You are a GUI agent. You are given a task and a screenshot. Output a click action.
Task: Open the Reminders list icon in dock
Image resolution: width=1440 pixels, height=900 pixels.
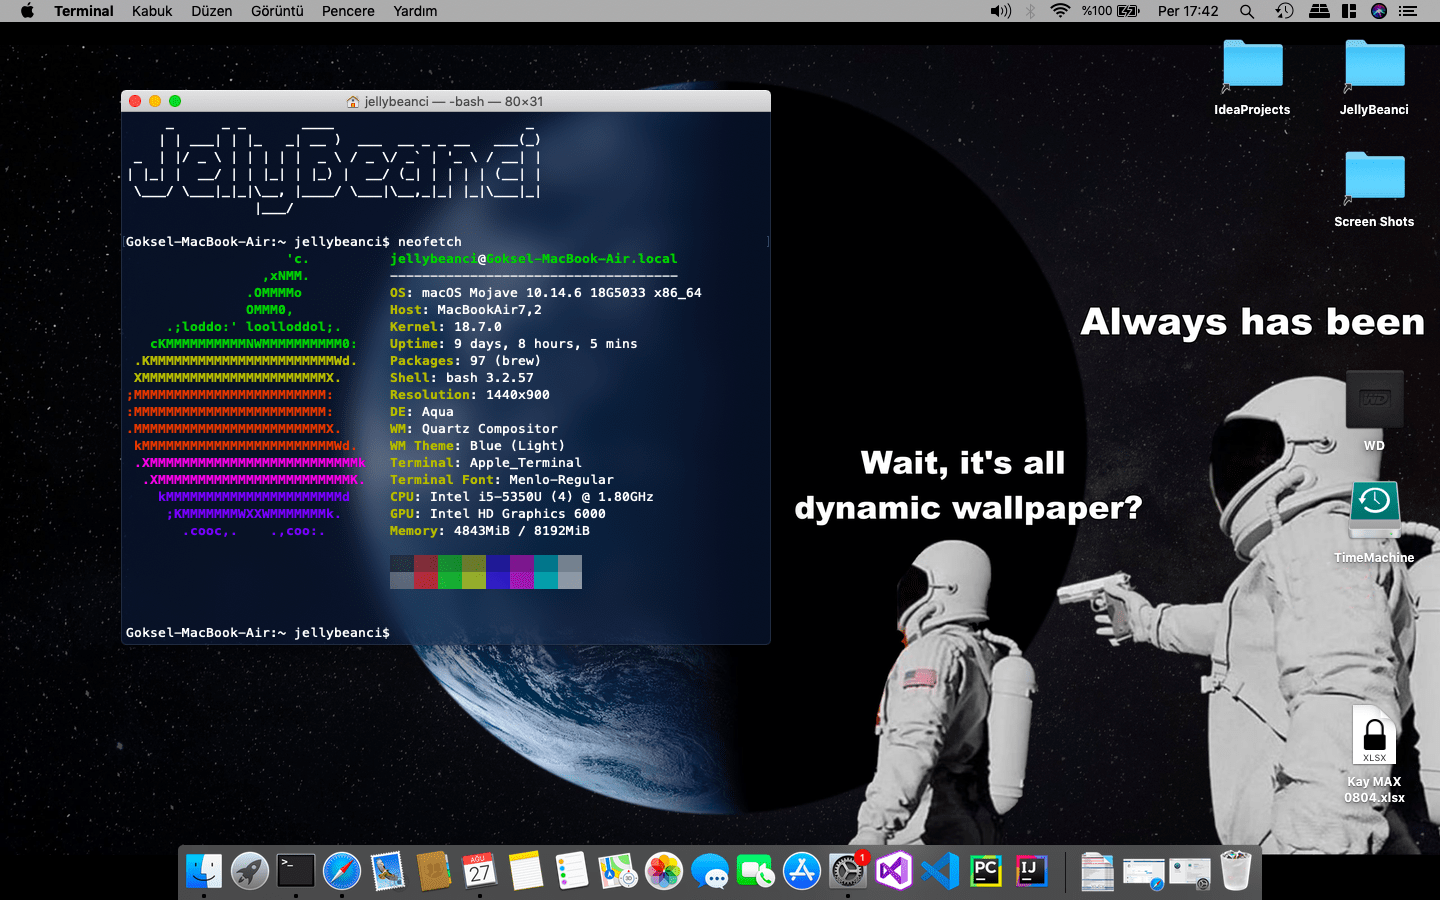point(572,871)
